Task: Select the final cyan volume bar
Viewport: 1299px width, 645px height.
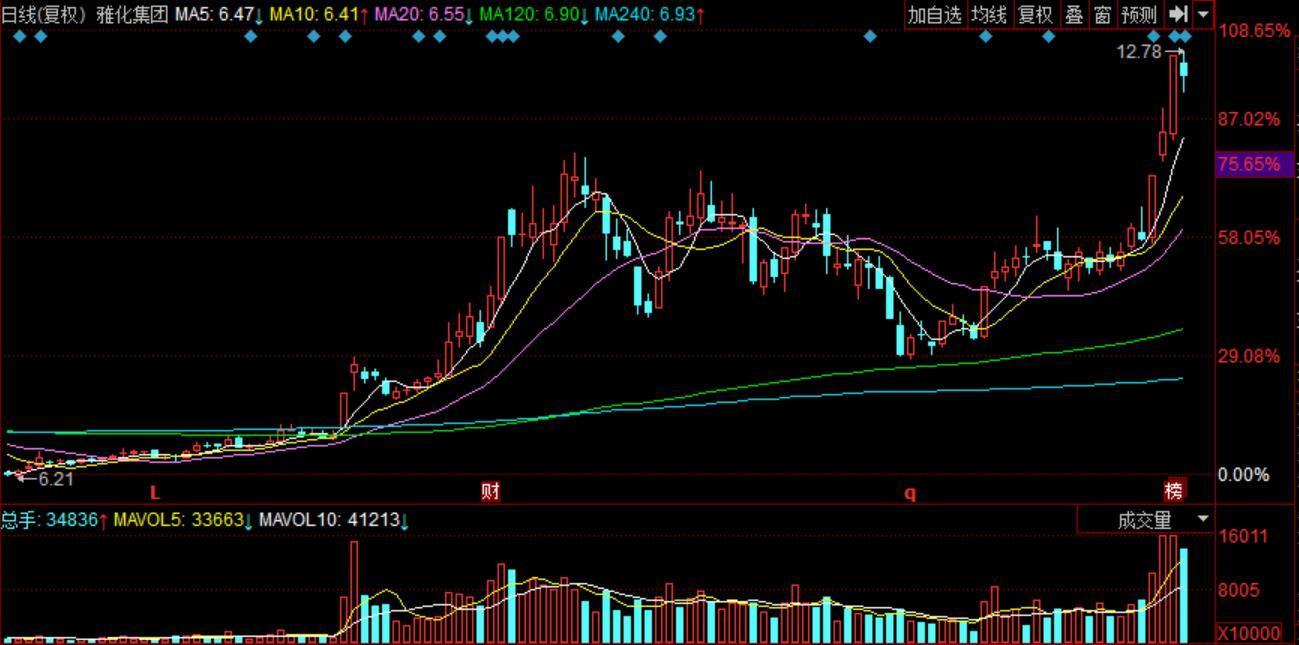Action: pyautogui.click(x=1184, y=595)
